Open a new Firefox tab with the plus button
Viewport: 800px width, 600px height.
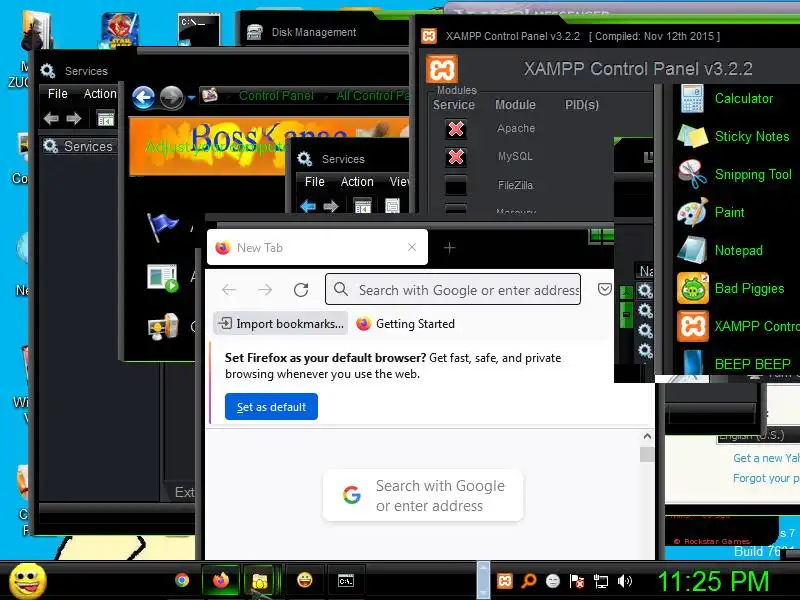point(449,248)
